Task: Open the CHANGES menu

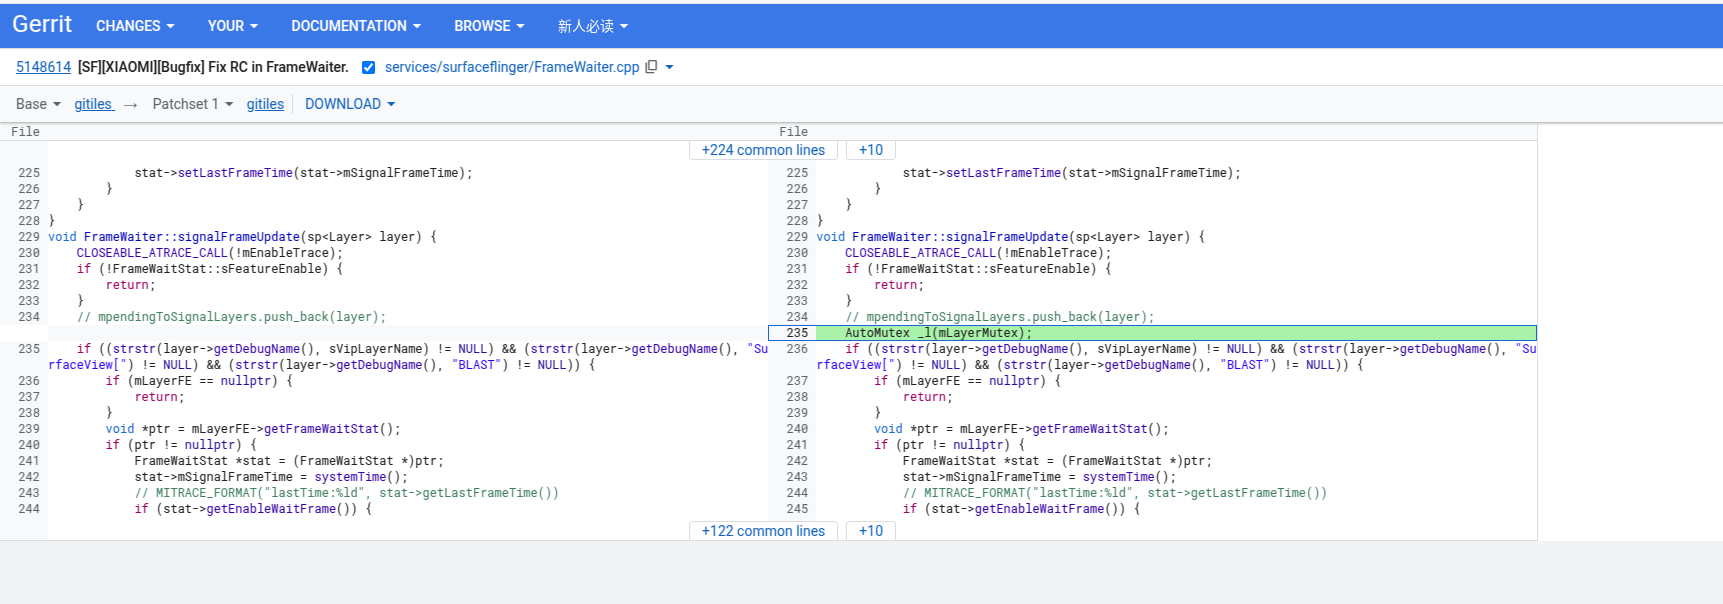Action: [x=134, y=26]
